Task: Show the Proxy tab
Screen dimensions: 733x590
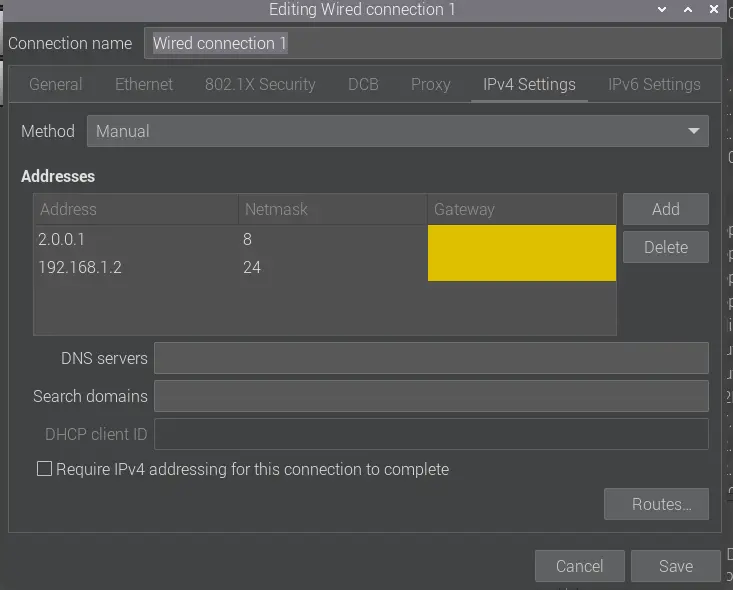Action: (431, 84)
